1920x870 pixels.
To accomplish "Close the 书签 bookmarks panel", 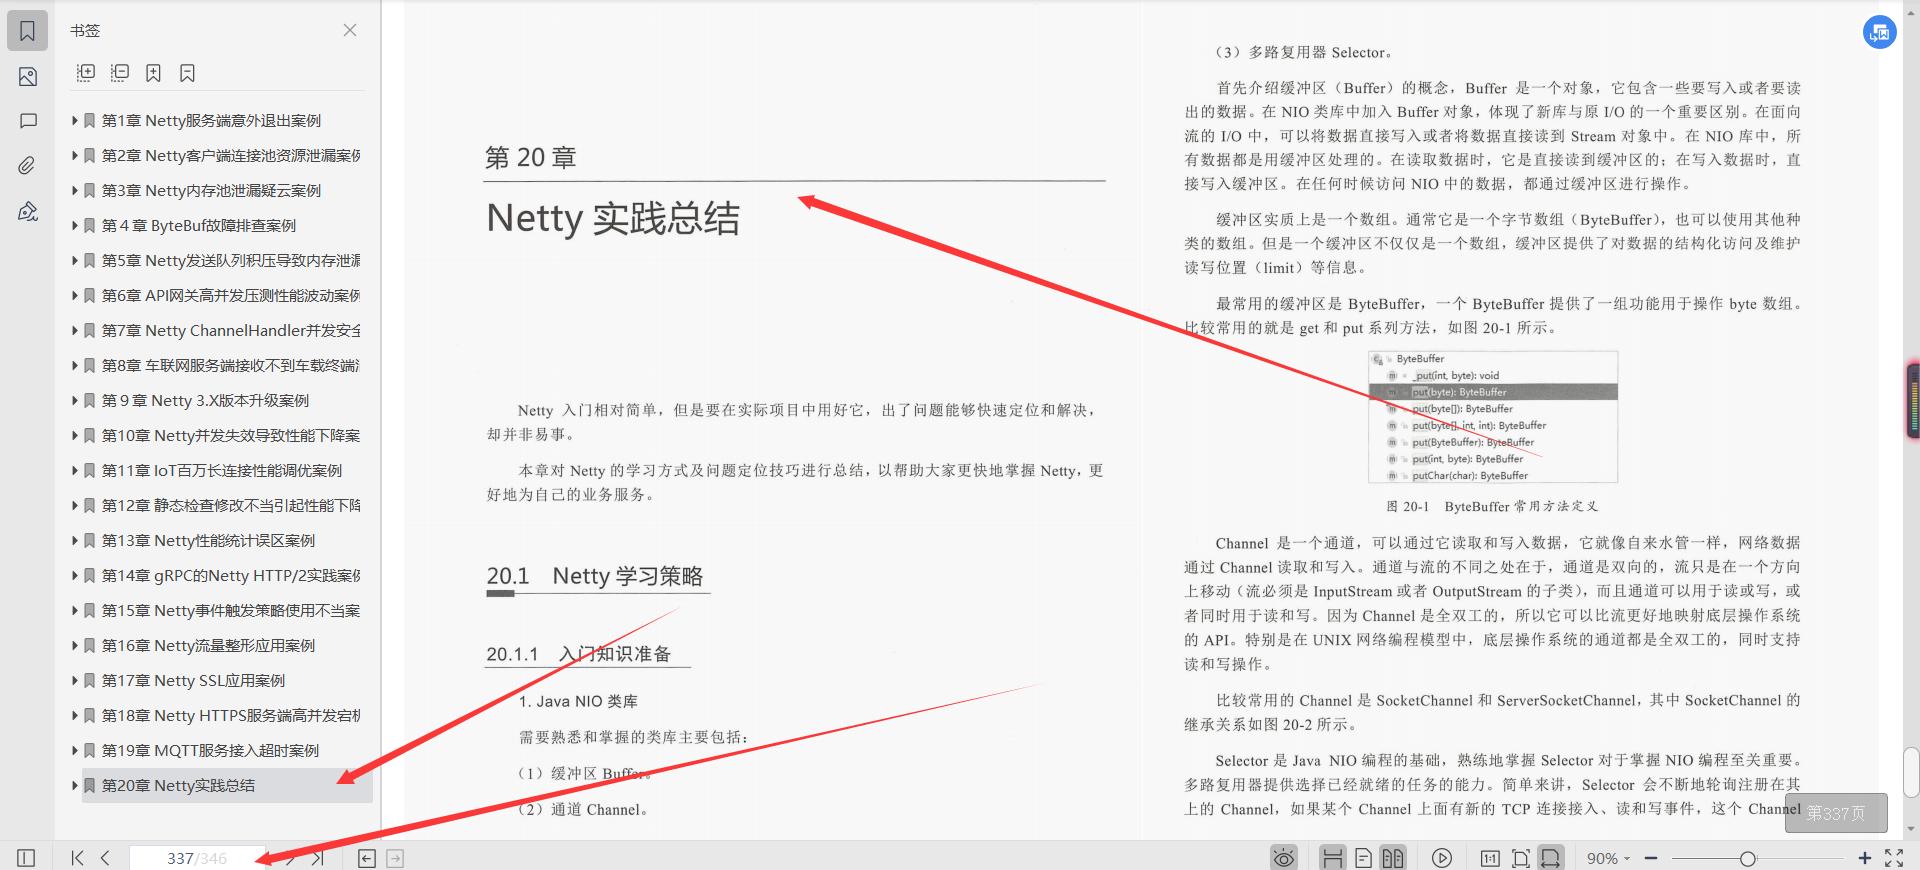I will tap(350, 30).
